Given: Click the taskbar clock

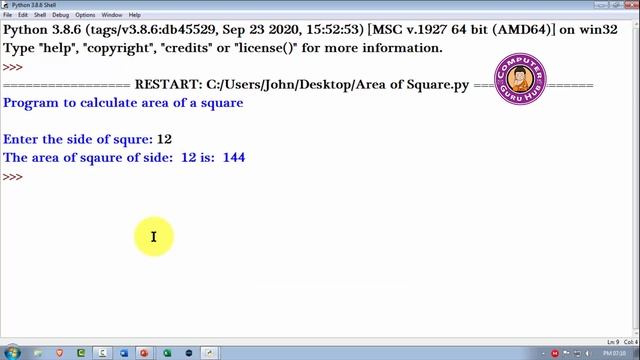Looking at the screenshot, I should 614,353.
